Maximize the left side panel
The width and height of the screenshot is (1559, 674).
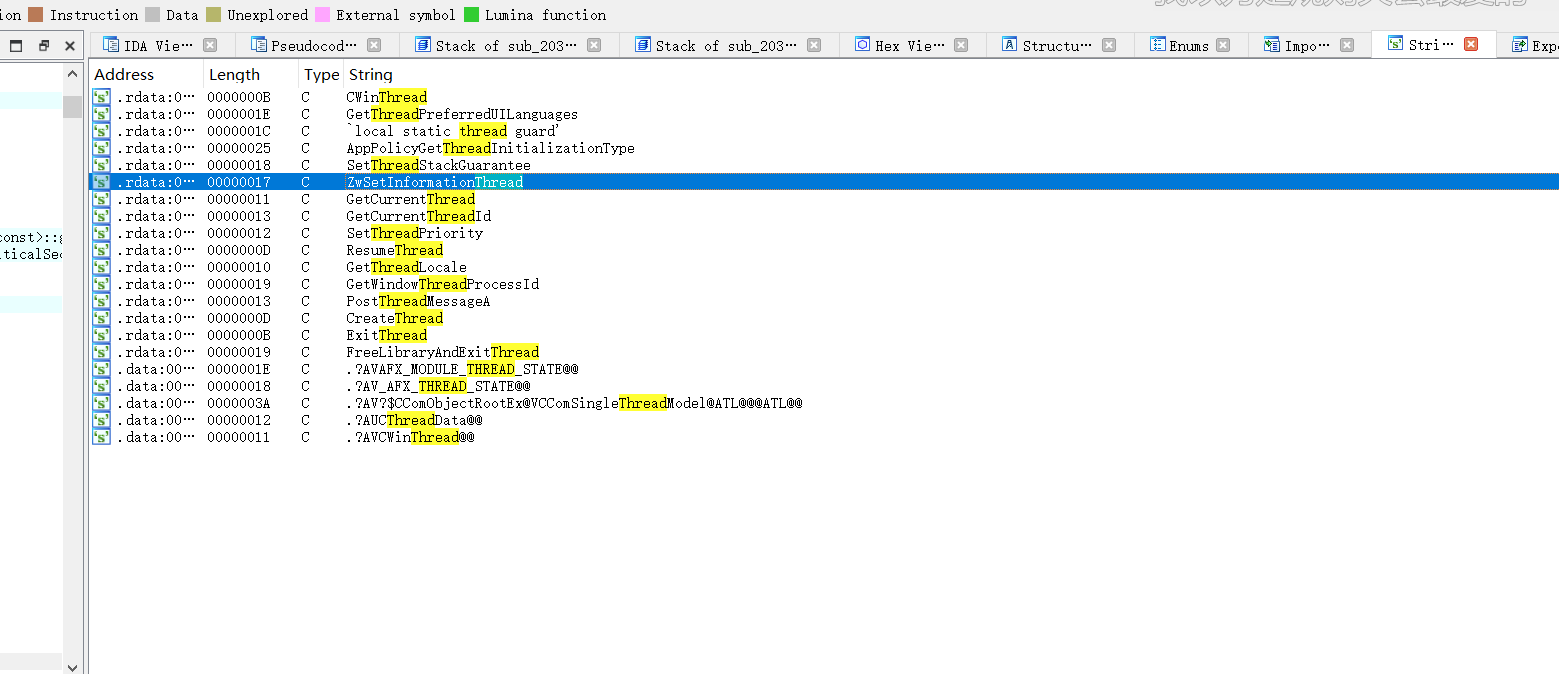pyautogui.click(x=17, y=46)
